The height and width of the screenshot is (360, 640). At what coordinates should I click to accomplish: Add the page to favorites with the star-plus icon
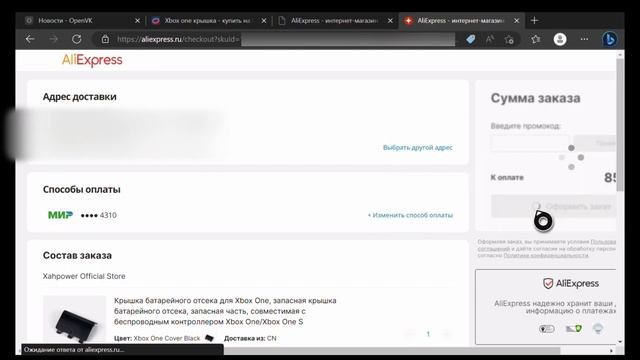click(x=509, y=39)
